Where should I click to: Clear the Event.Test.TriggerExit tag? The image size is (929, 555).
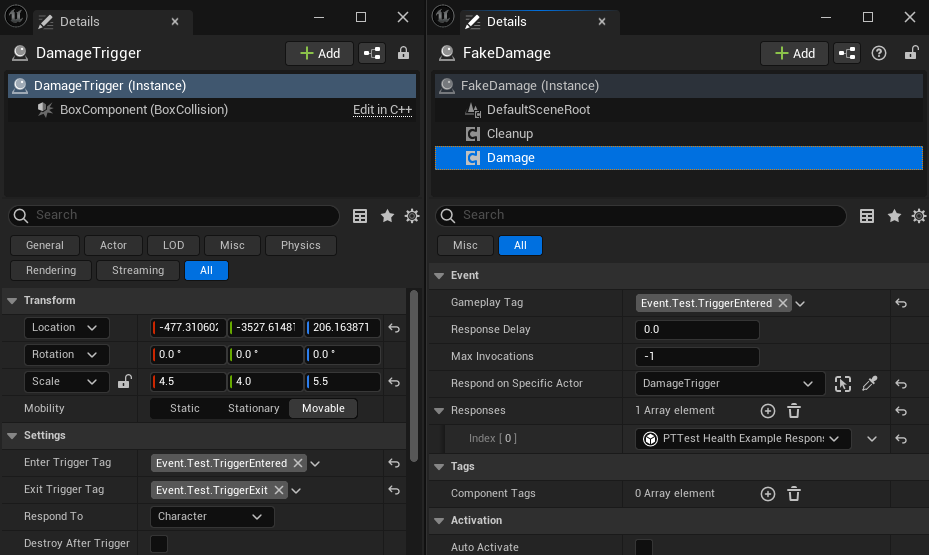278,490
